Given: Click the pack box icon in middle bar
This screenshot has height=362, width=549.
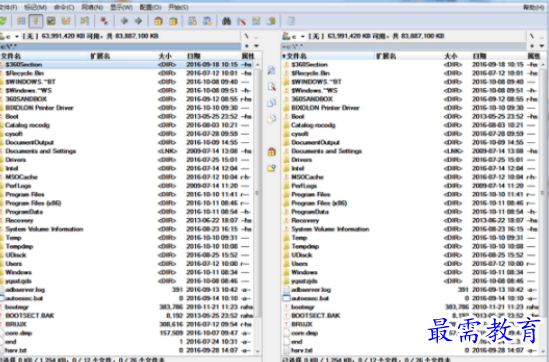Looking at the screenshot, I should click(271, 152).
